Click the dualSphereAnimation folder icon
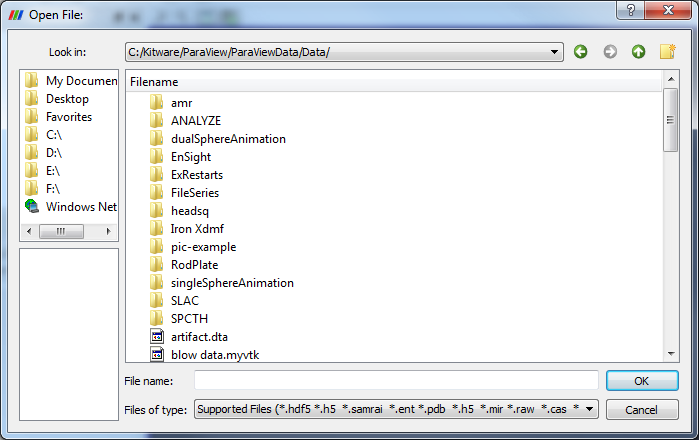Screen dimensions: 699x440 click(156, 139)
